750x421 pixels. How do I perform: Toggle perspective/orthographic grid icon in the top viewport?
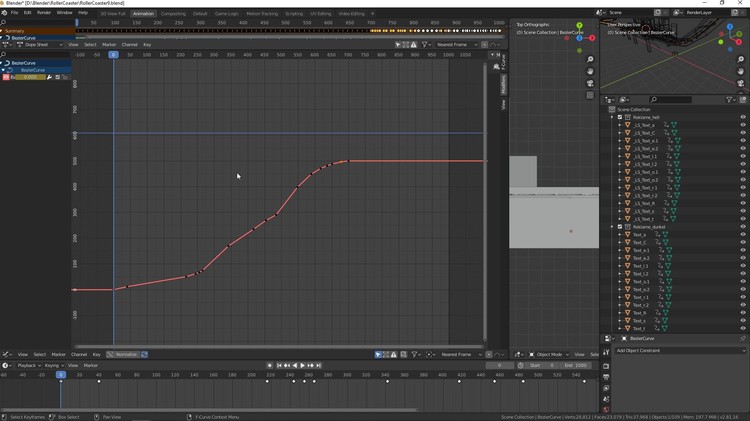pos(590,96)
